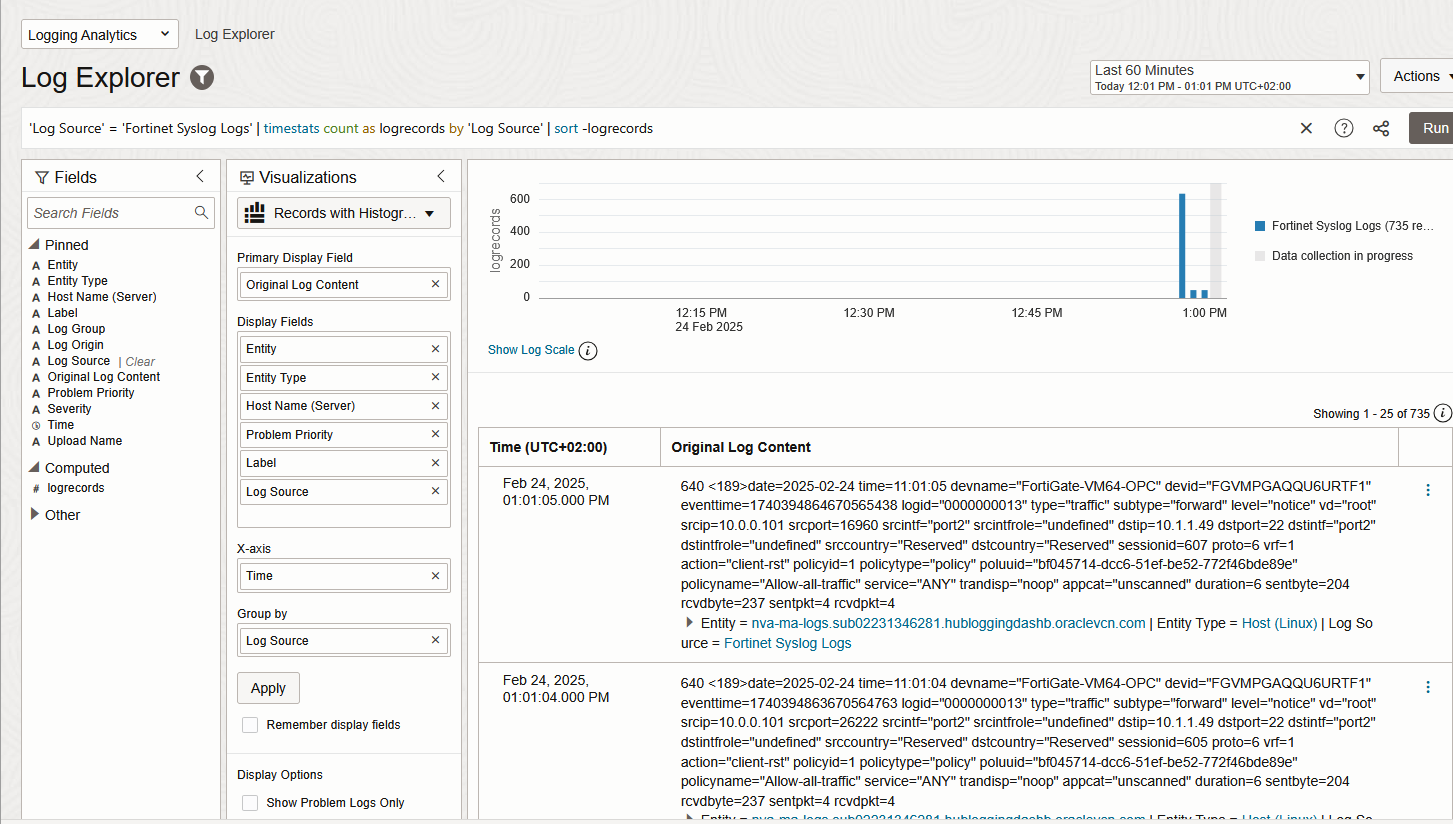Open query help question mark icon
The height and width of the screenshot is (824, 1453).
point(1344,128)
